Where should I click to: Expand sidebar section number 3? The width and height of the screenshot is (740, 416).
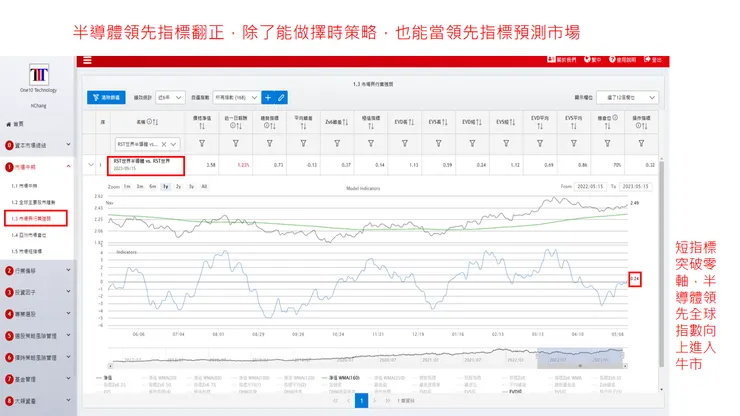click(x=38, y=292)
